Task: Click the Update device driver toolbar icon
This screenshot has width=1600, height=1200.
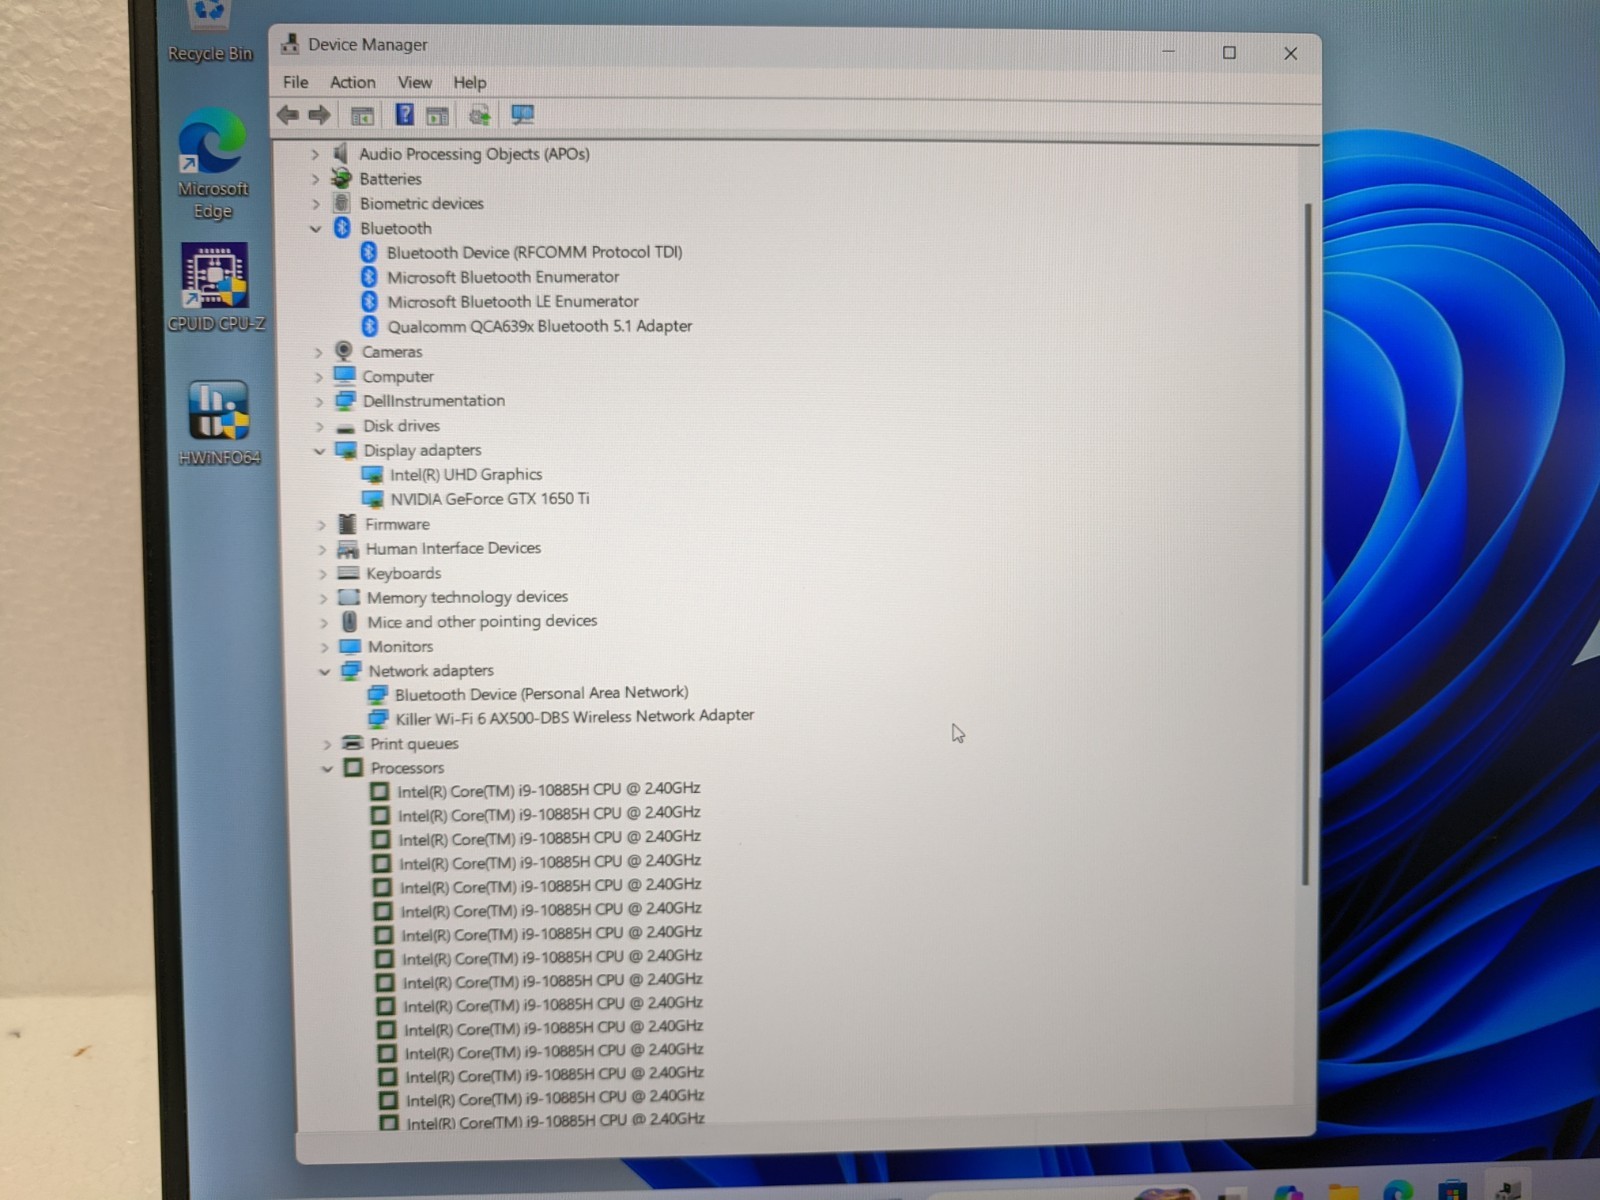Action: pyautogui.click(x=480, y=116)
